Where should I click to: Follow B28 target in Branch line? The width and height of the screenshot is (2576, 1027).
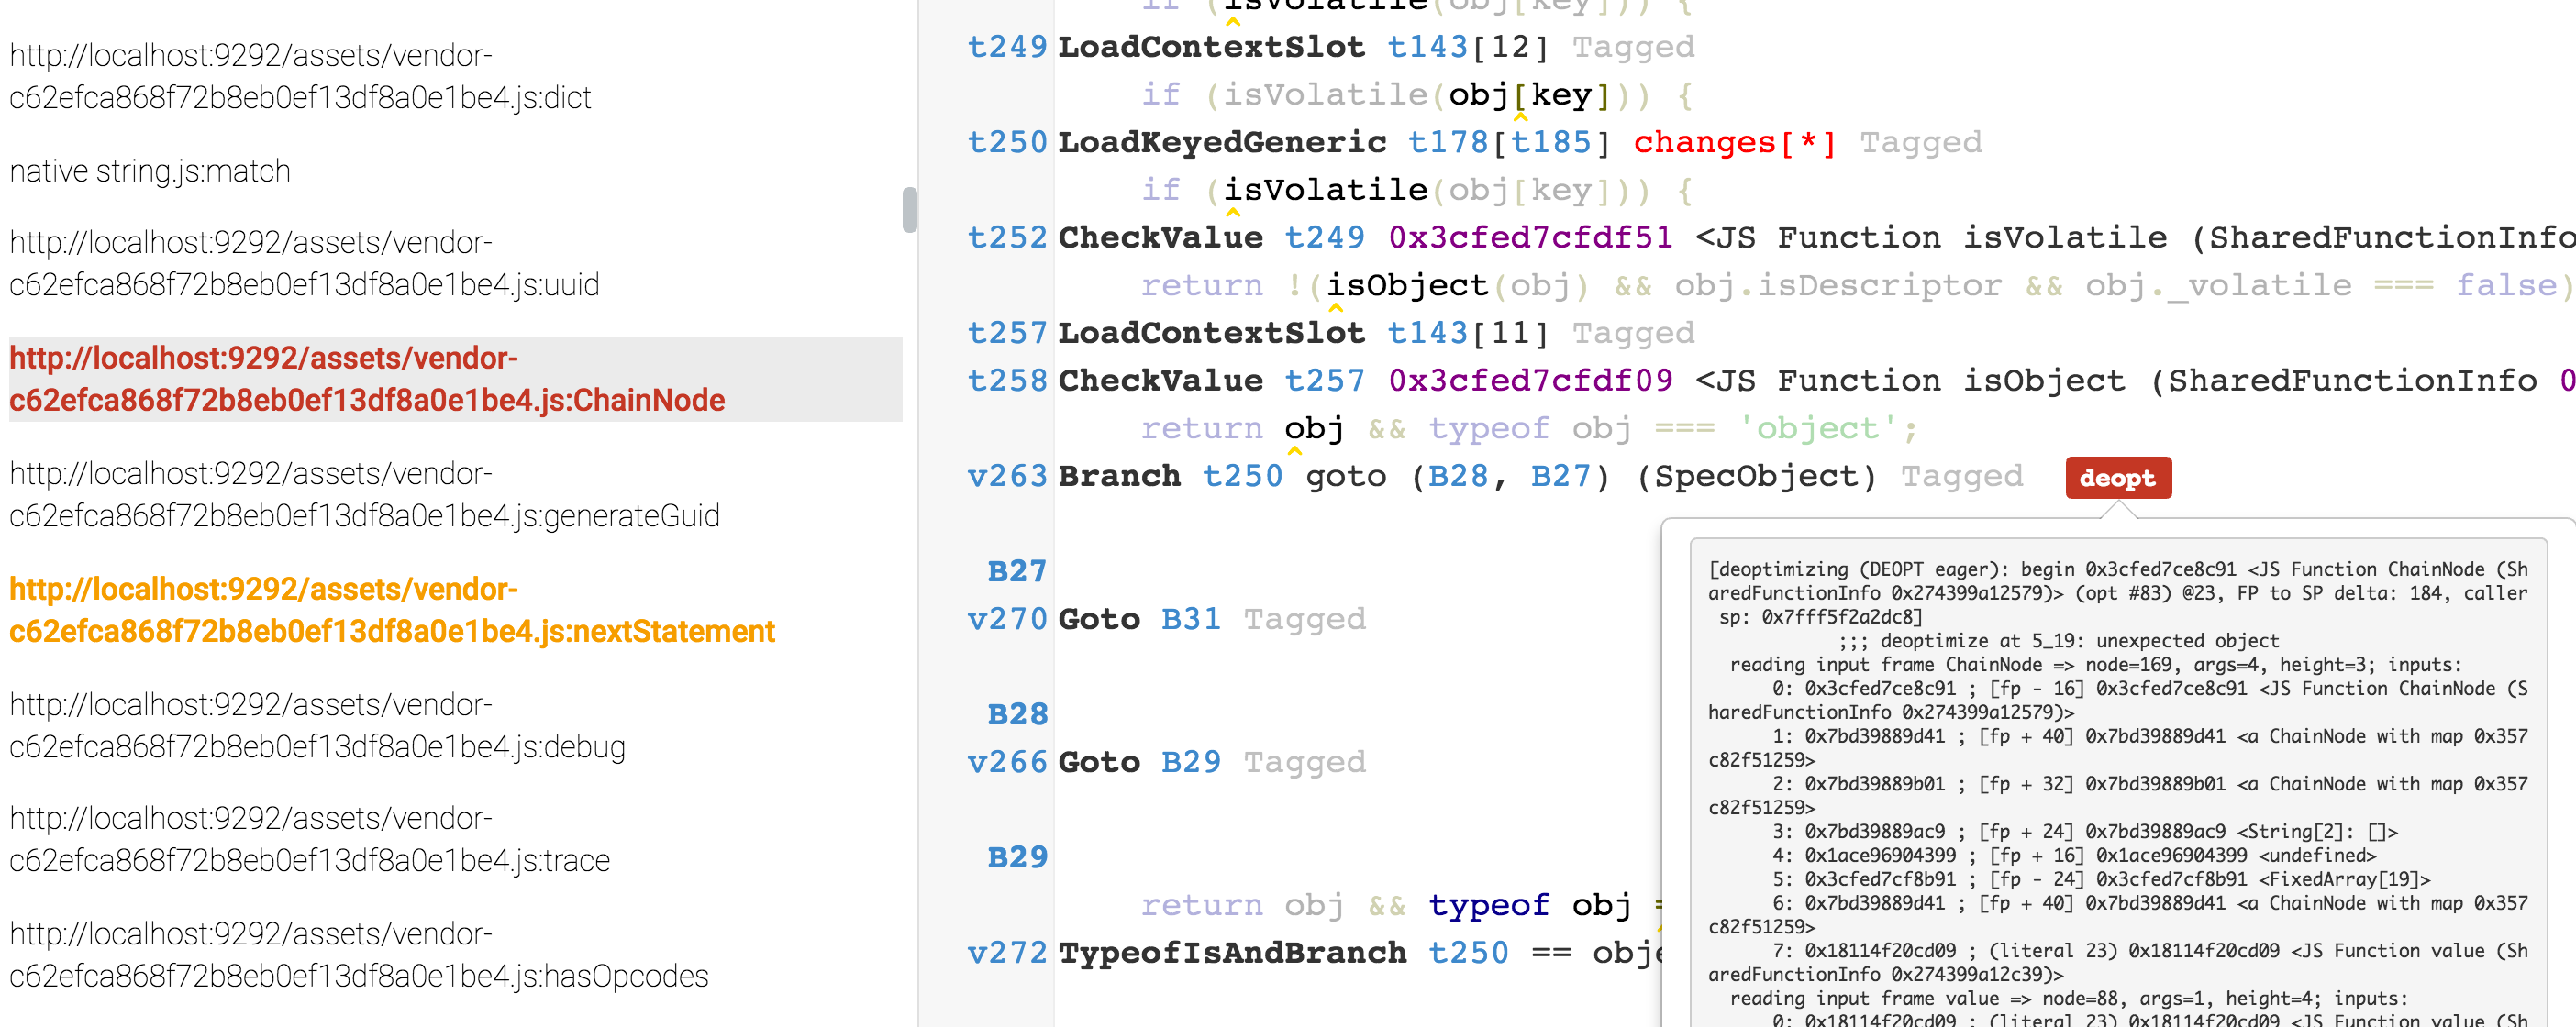[1458, 475]
